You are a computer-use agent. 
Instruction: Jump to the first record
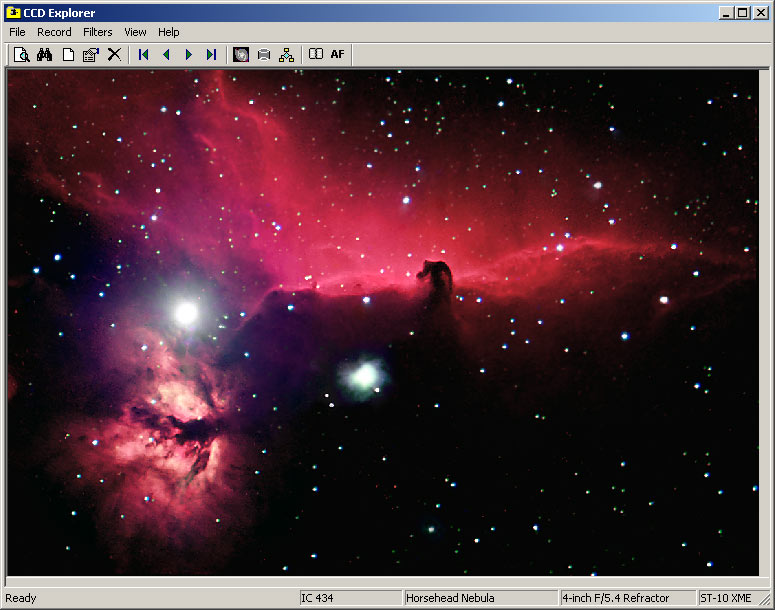[143, 54]
